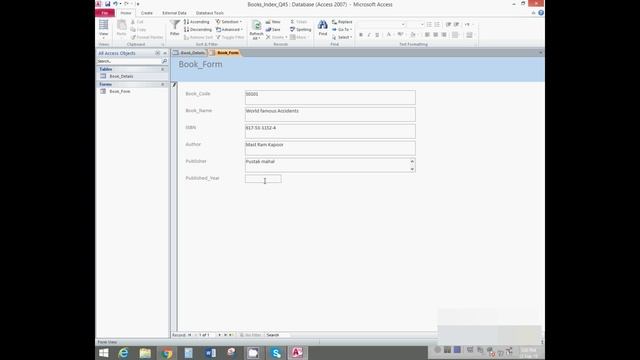
Task: Click Publisher field scroll up arrow
Action: pyautogui.click(x=412, y=161)
